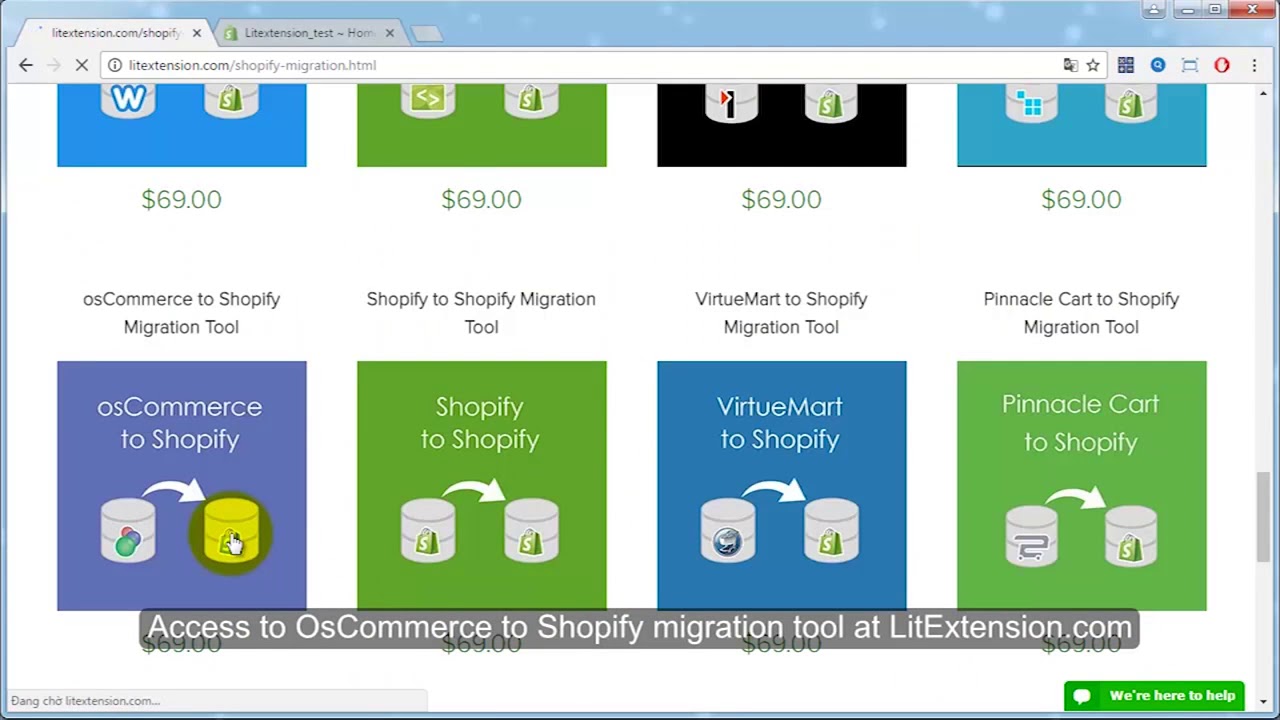Open a new tab button

point(427,33)
